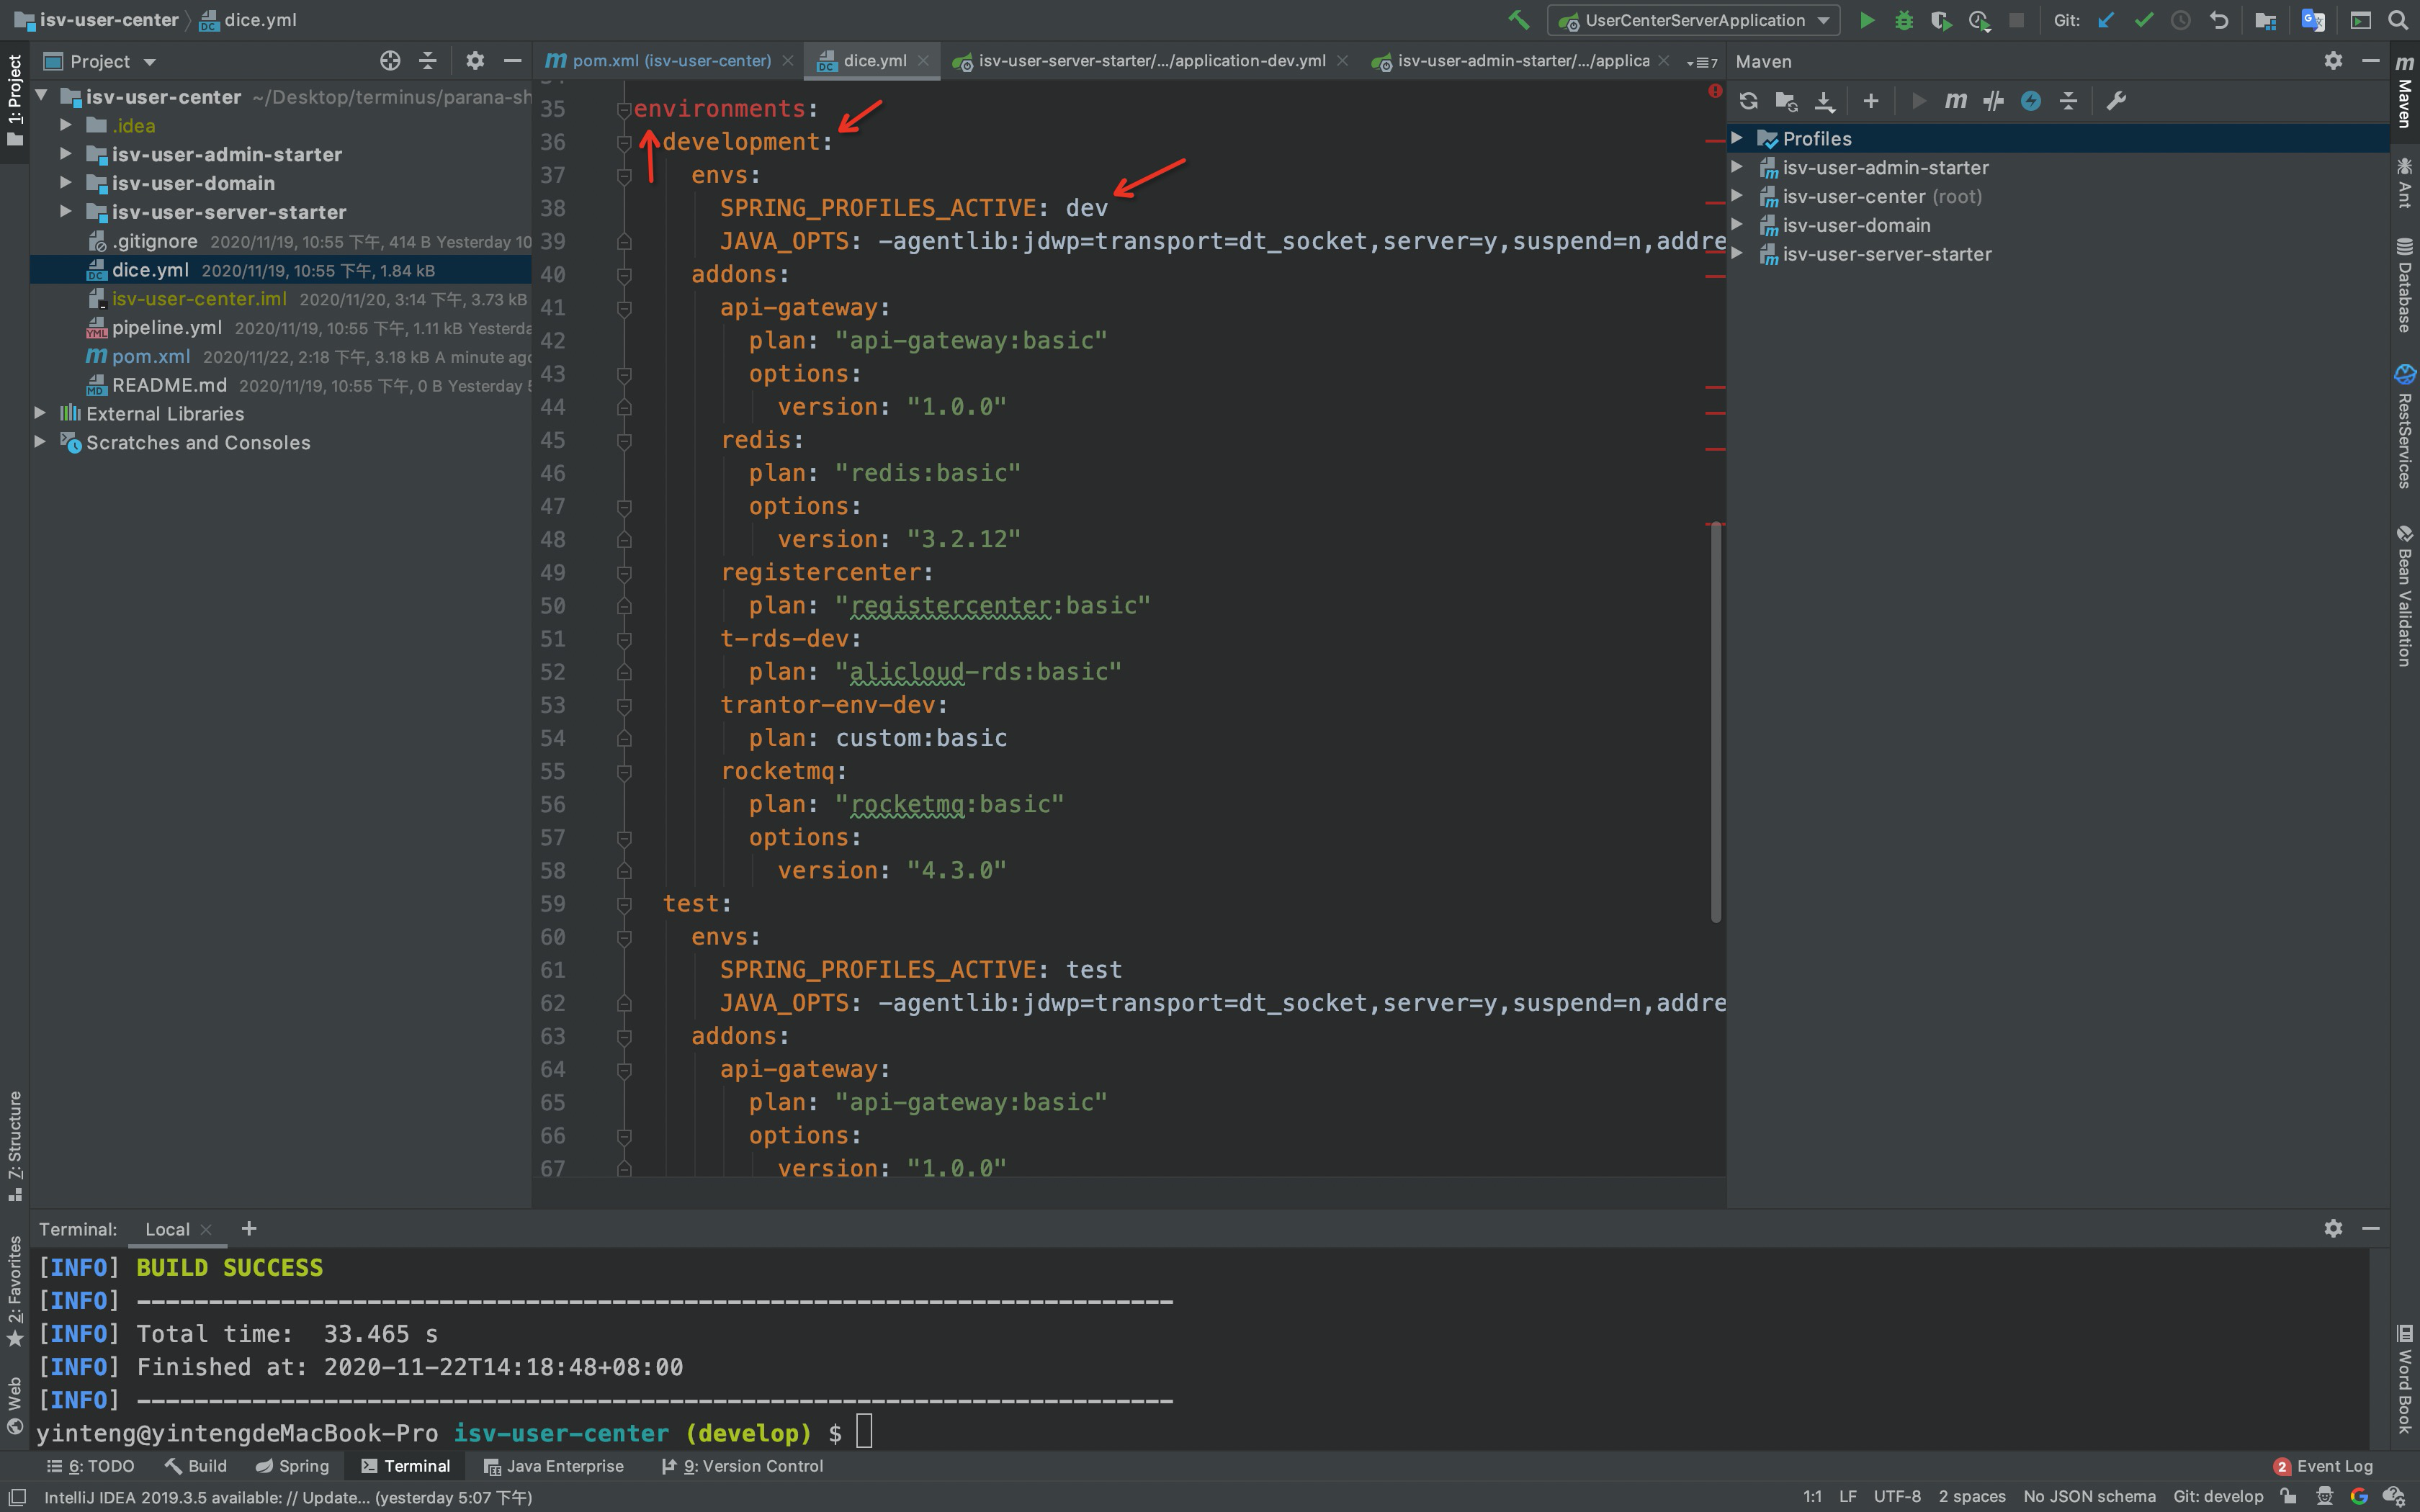
Task: Toggle the Database side panel tab
Action: click(2405, 285)
